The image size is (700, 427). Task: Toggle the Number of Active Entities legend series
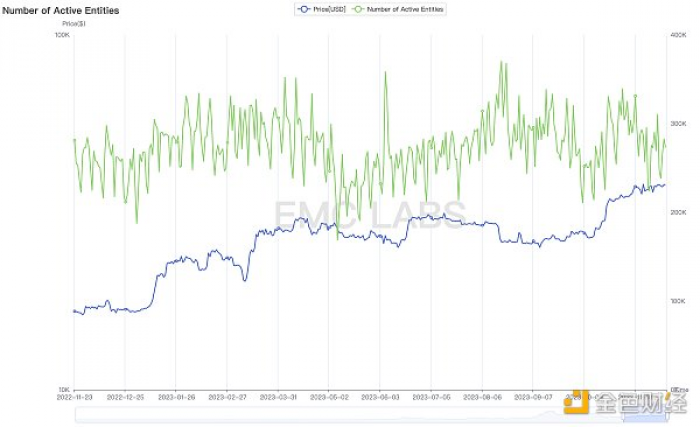coord(398,9)
